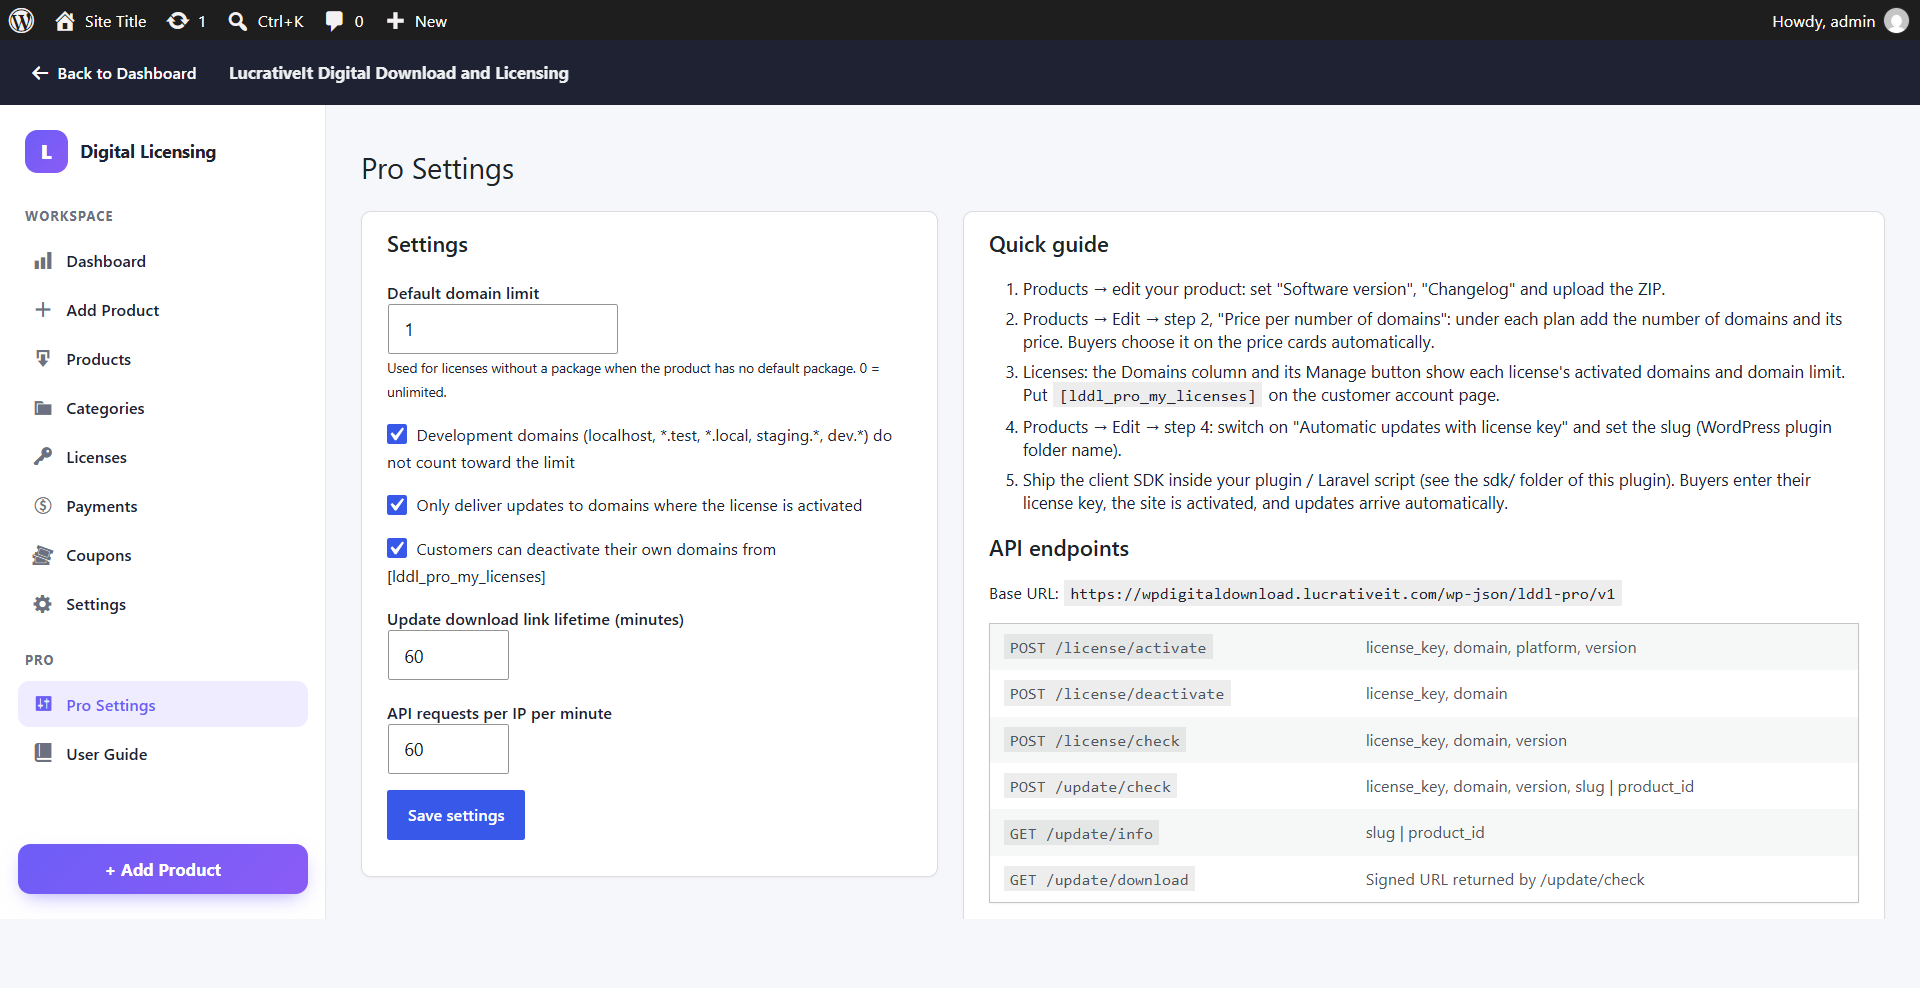Toggle Customers can deactivate domains checkbox
The height and width of the screenshot is (988, 1920).
point(397,548)
